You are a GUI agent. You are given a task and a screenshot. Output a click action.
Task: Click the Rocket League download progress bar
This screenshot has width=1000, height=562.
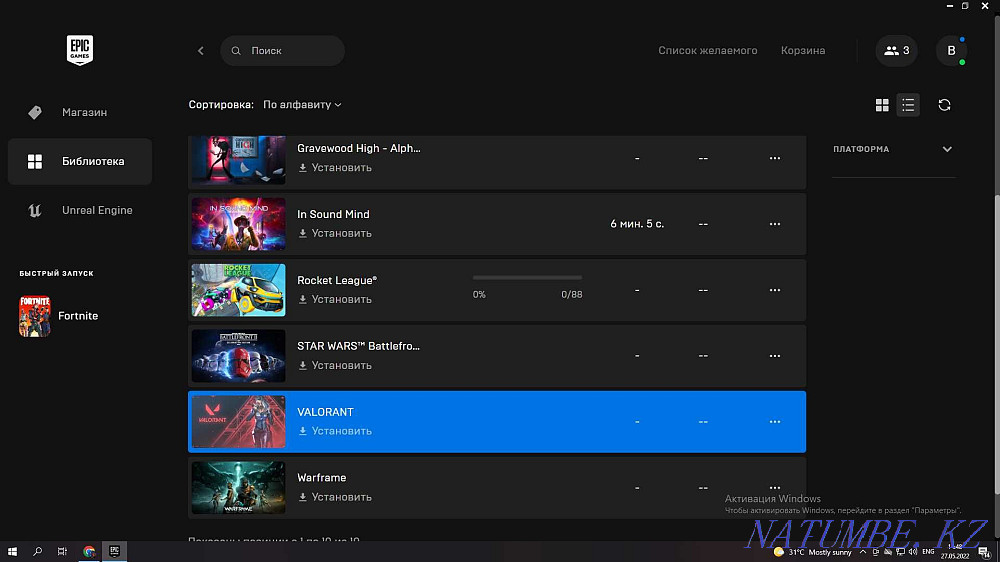click(x=527, y=278)
